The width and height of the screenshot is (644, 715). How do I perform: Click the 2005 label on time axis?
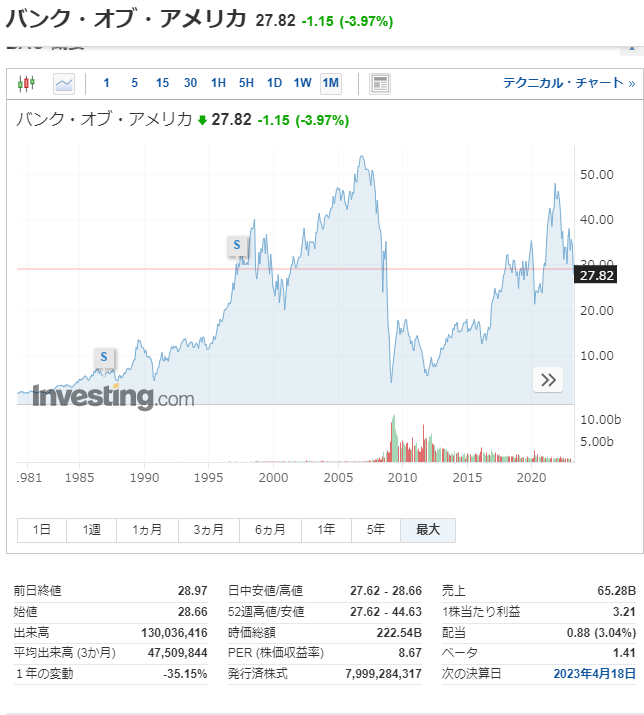[338, 478]
